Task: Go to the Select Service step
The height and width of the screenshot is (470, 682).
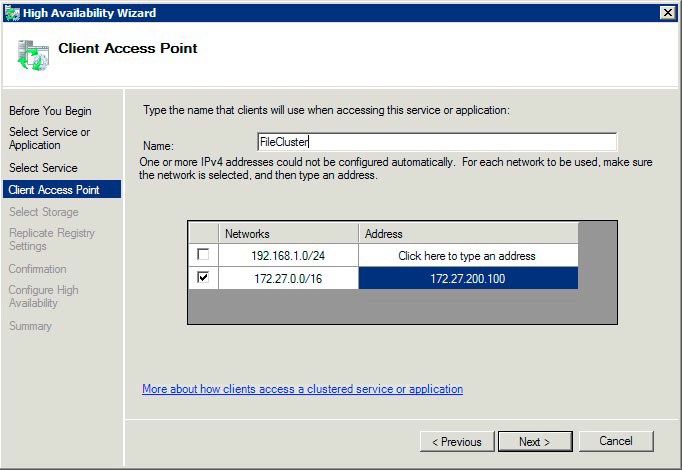Action: tap(43, 168)
